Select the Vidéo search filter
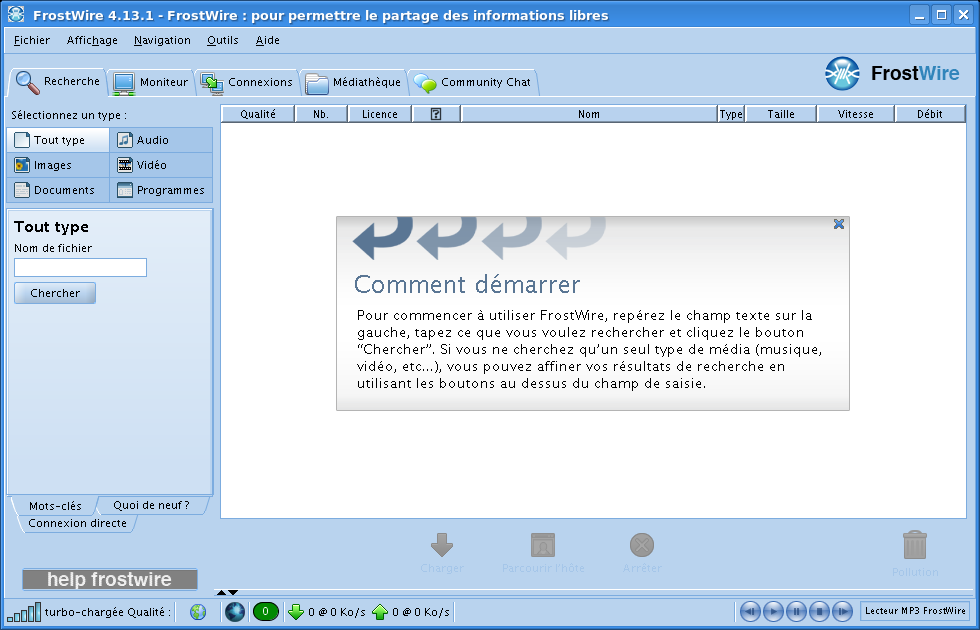The width and height of the screenshot is (980, 630). pyautogui.click(x=161, y=165)
